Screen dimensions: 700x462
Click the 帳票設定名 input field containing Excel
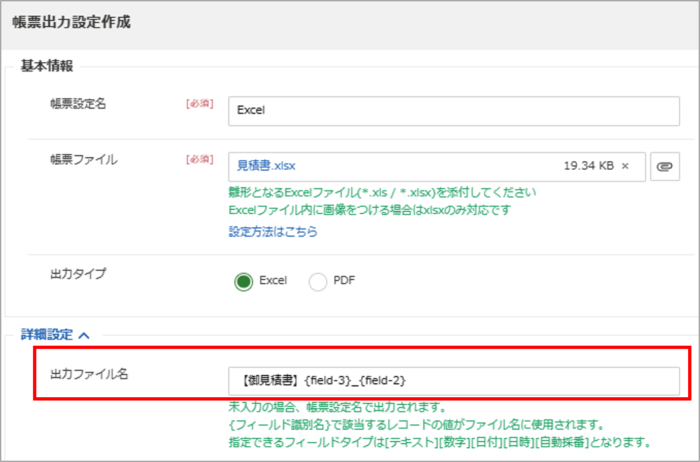tap(454, 111)
